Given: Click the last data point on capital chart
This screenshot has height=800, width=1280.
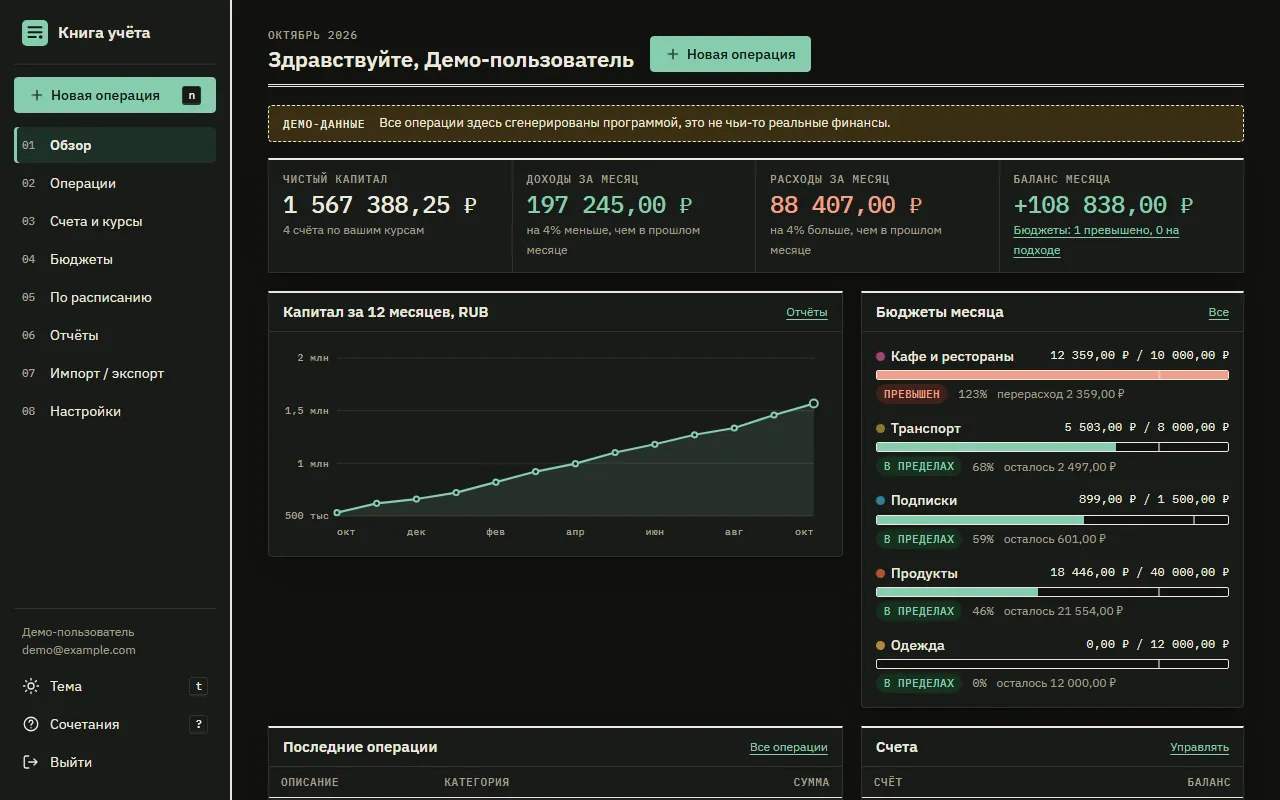Looking at the screenshot, I should click(814, 403).
